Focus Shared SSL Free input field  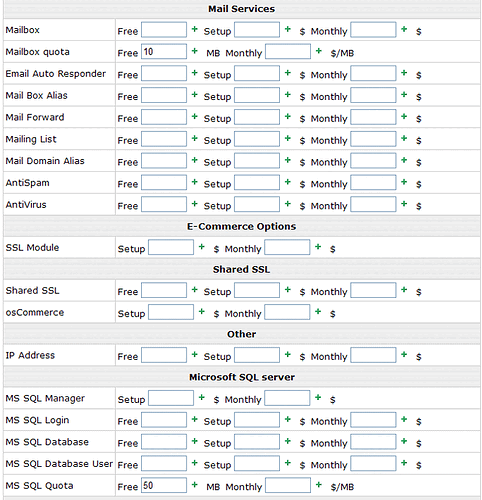164,290
